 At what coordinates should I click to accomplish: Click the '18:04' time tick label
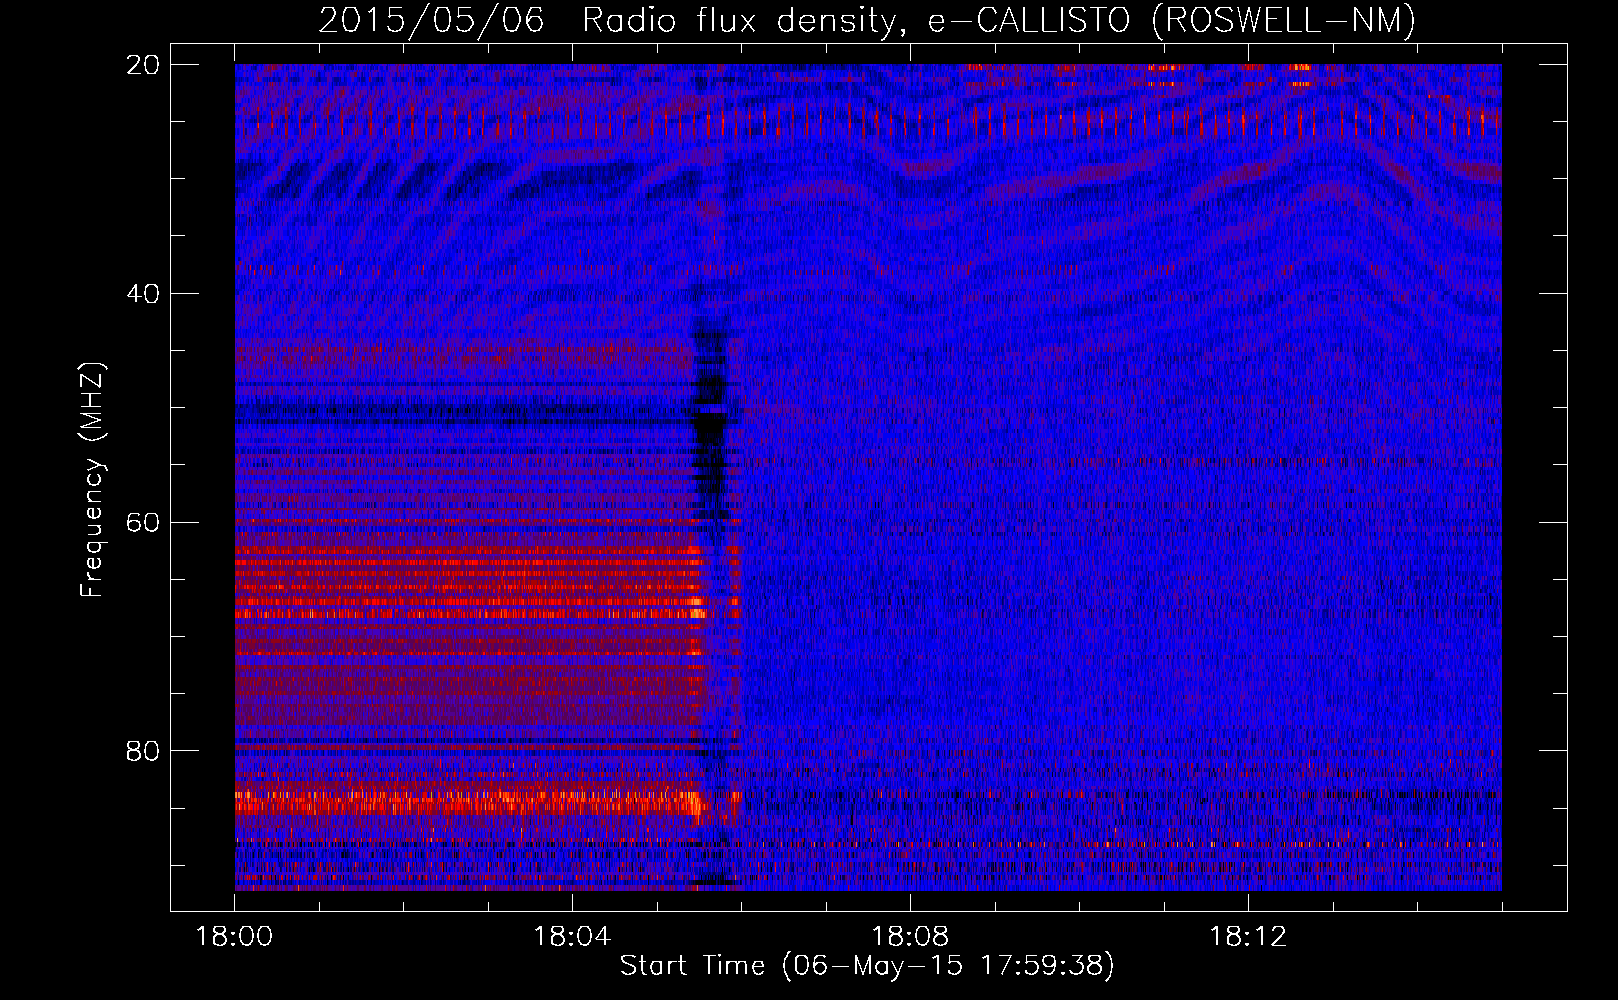click(x=572, y=937)
